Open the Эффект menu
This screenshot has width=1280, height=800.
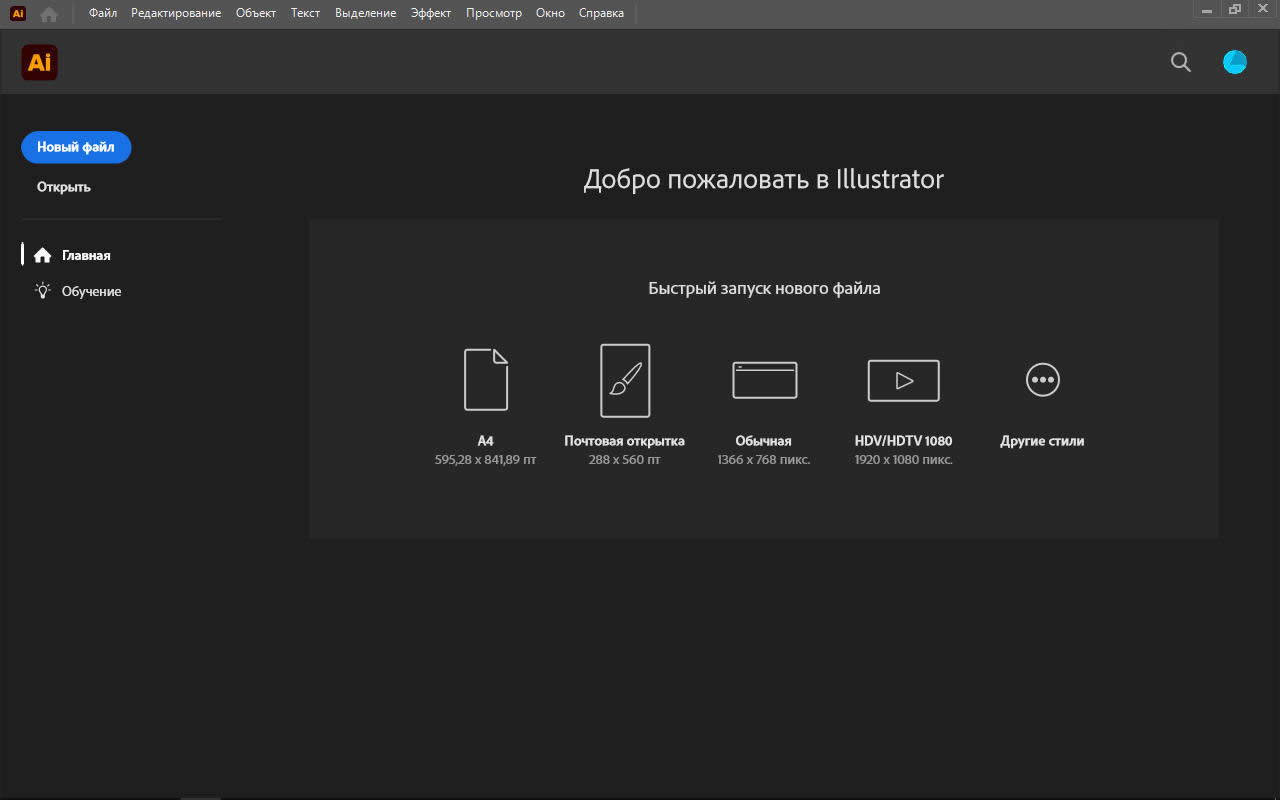pos(431,13)
